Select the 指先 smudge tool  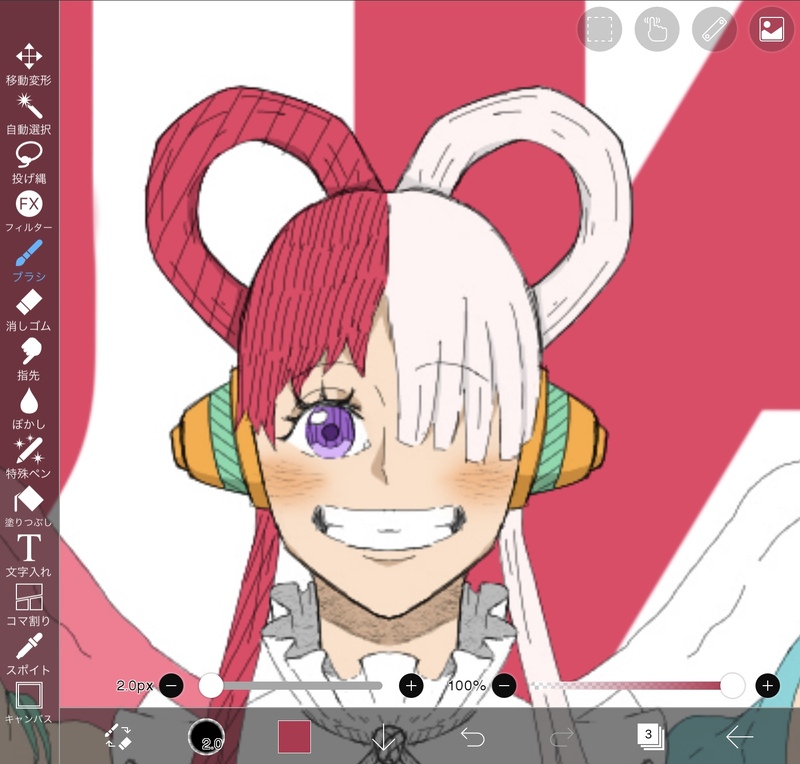29,359
